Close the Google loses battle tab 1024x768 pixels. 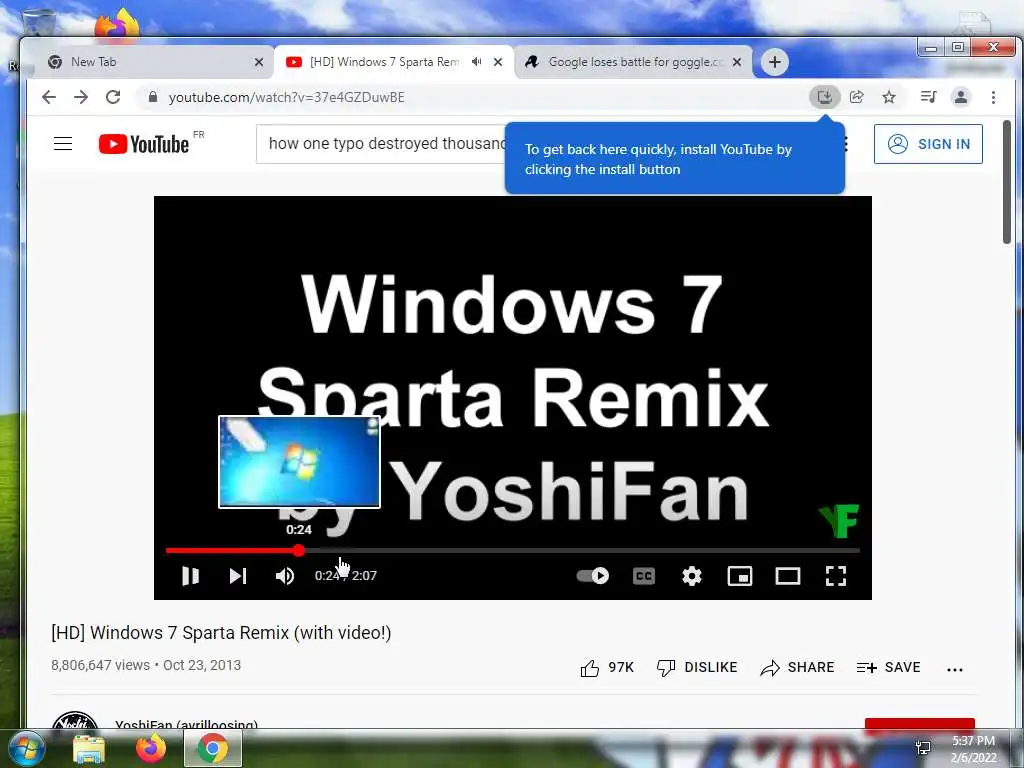click(737, 62)
